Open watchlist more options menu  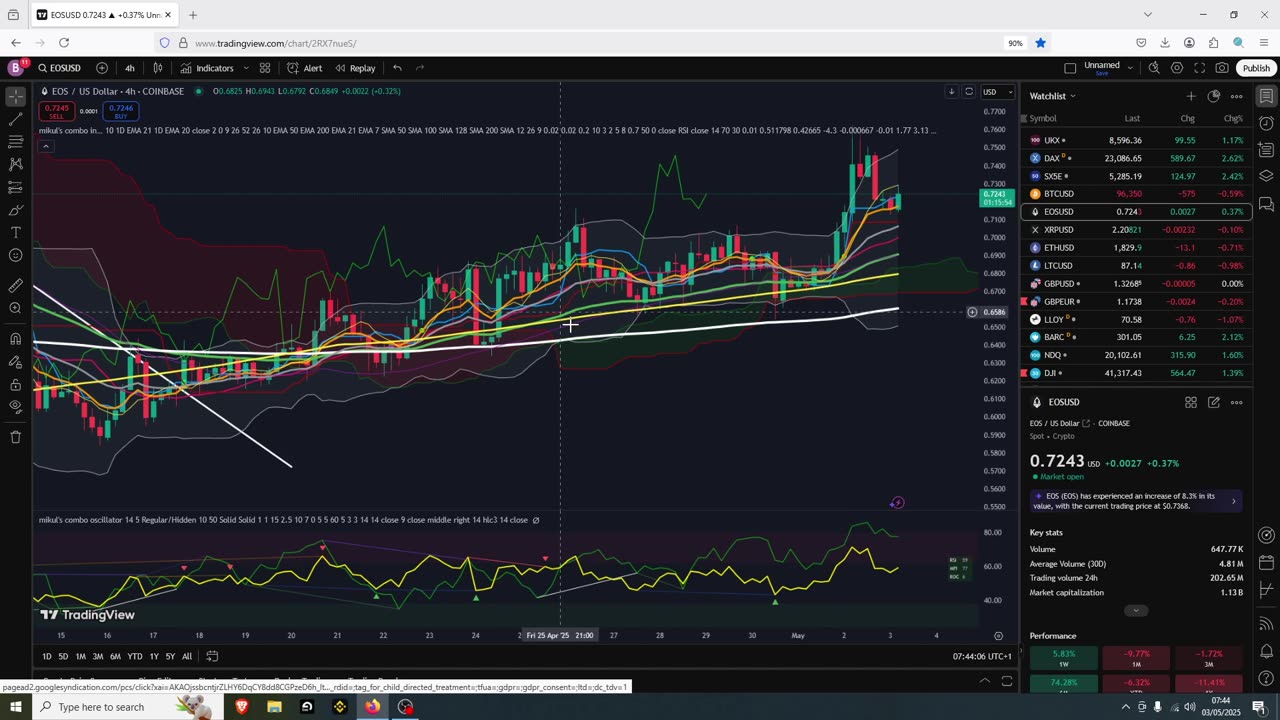1237,96
